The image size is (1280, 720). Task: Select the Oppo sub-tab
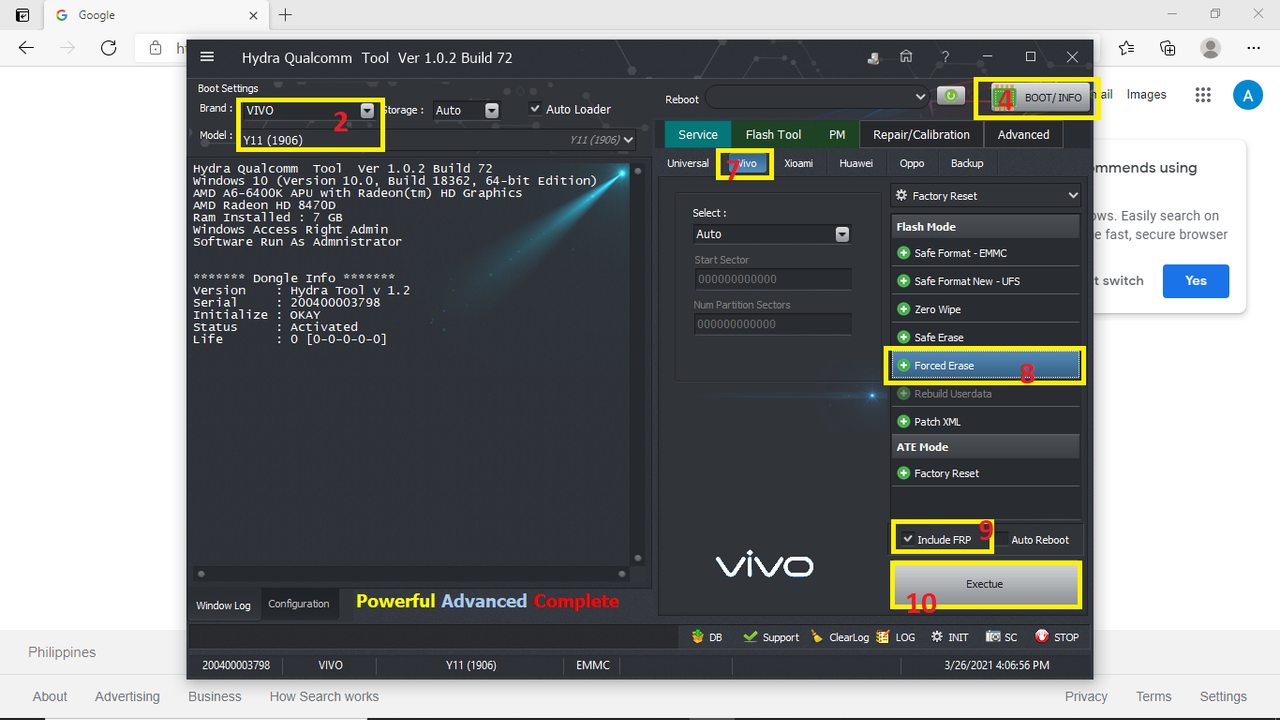point(912,163)
